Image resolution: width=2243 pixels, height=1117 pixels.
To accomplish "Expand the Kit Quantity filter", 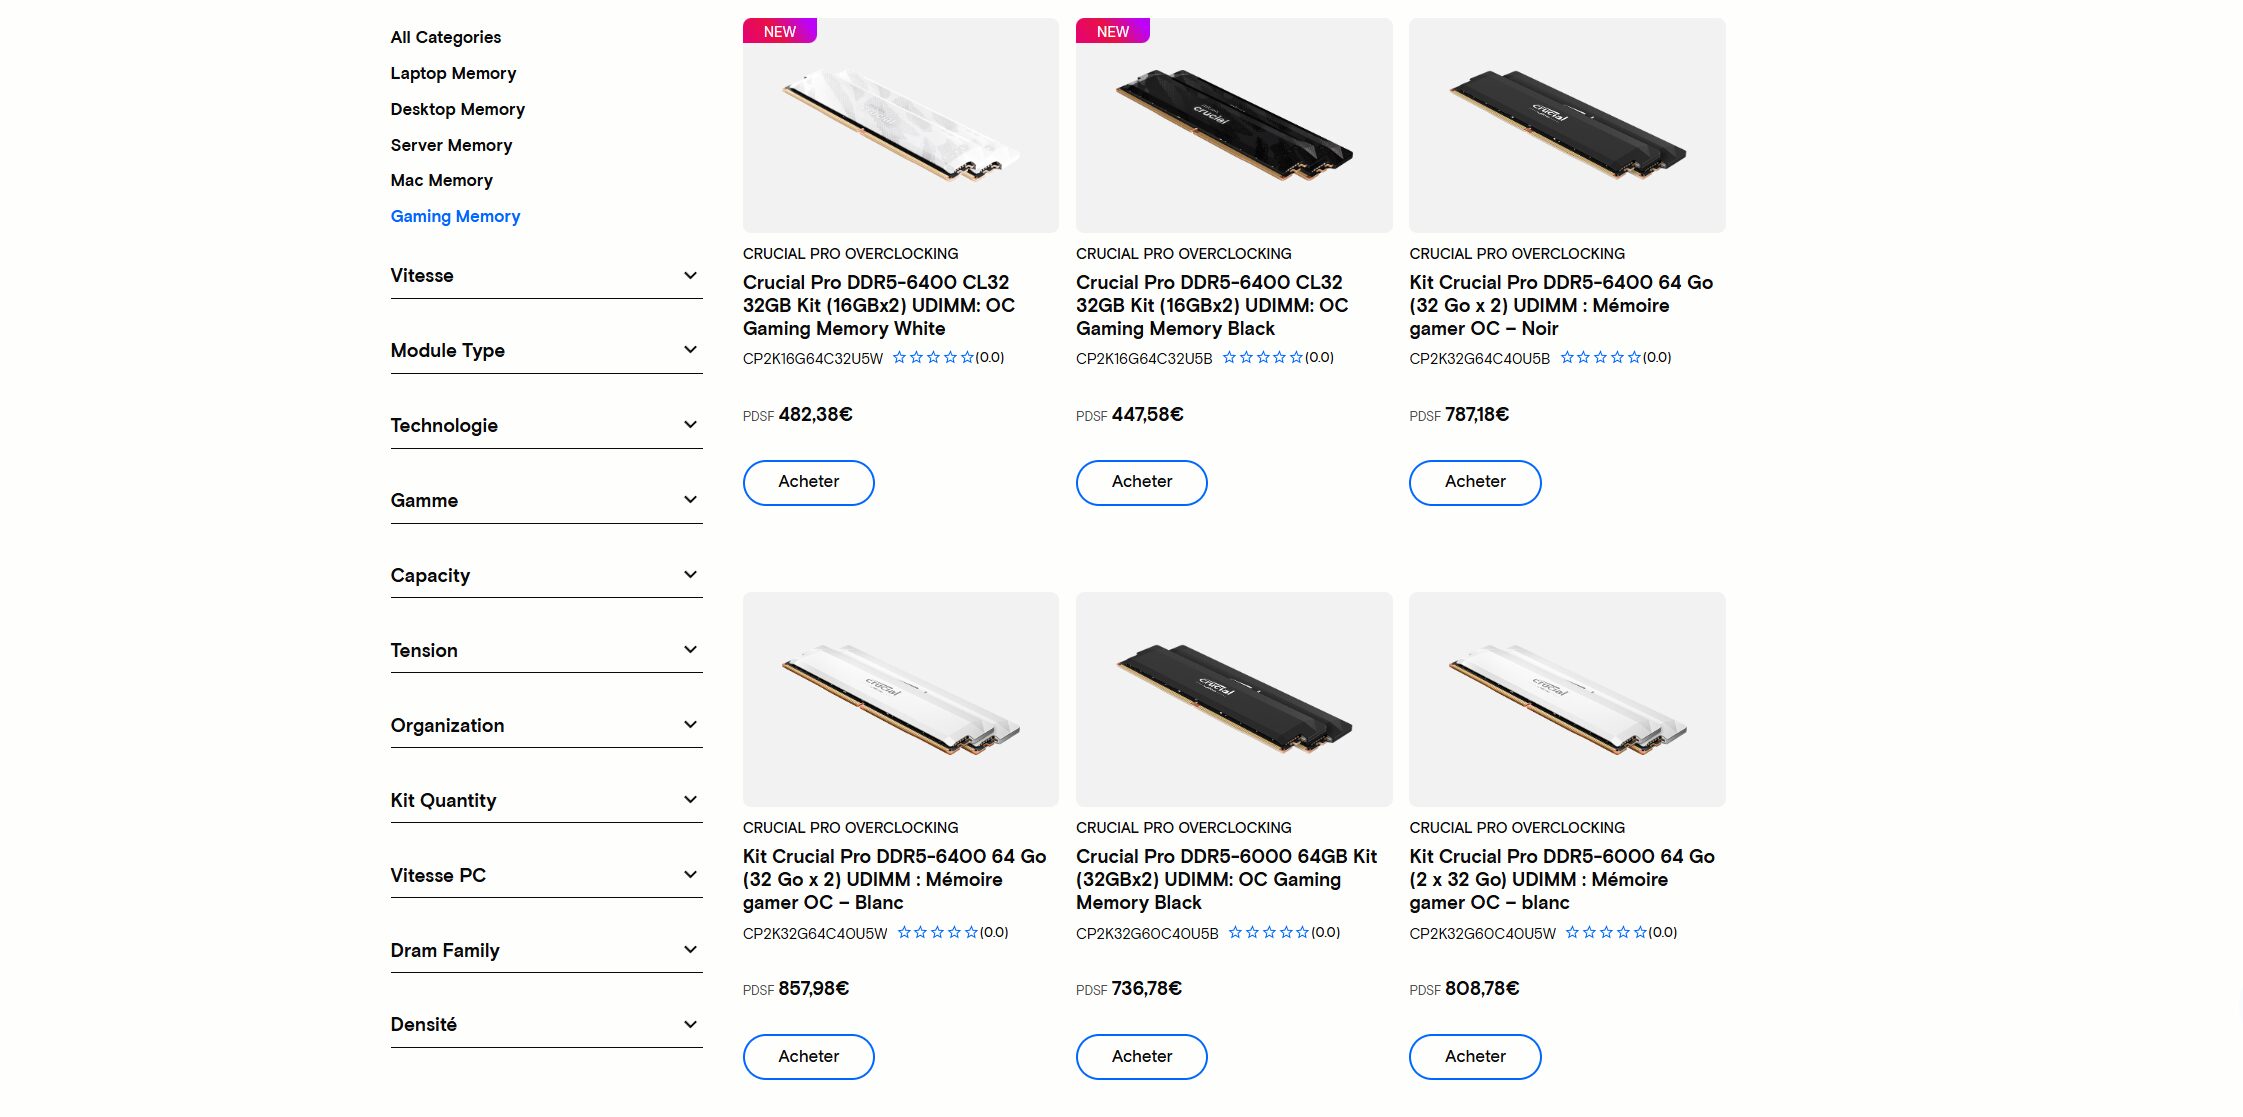I will click(x=545, y=800).
